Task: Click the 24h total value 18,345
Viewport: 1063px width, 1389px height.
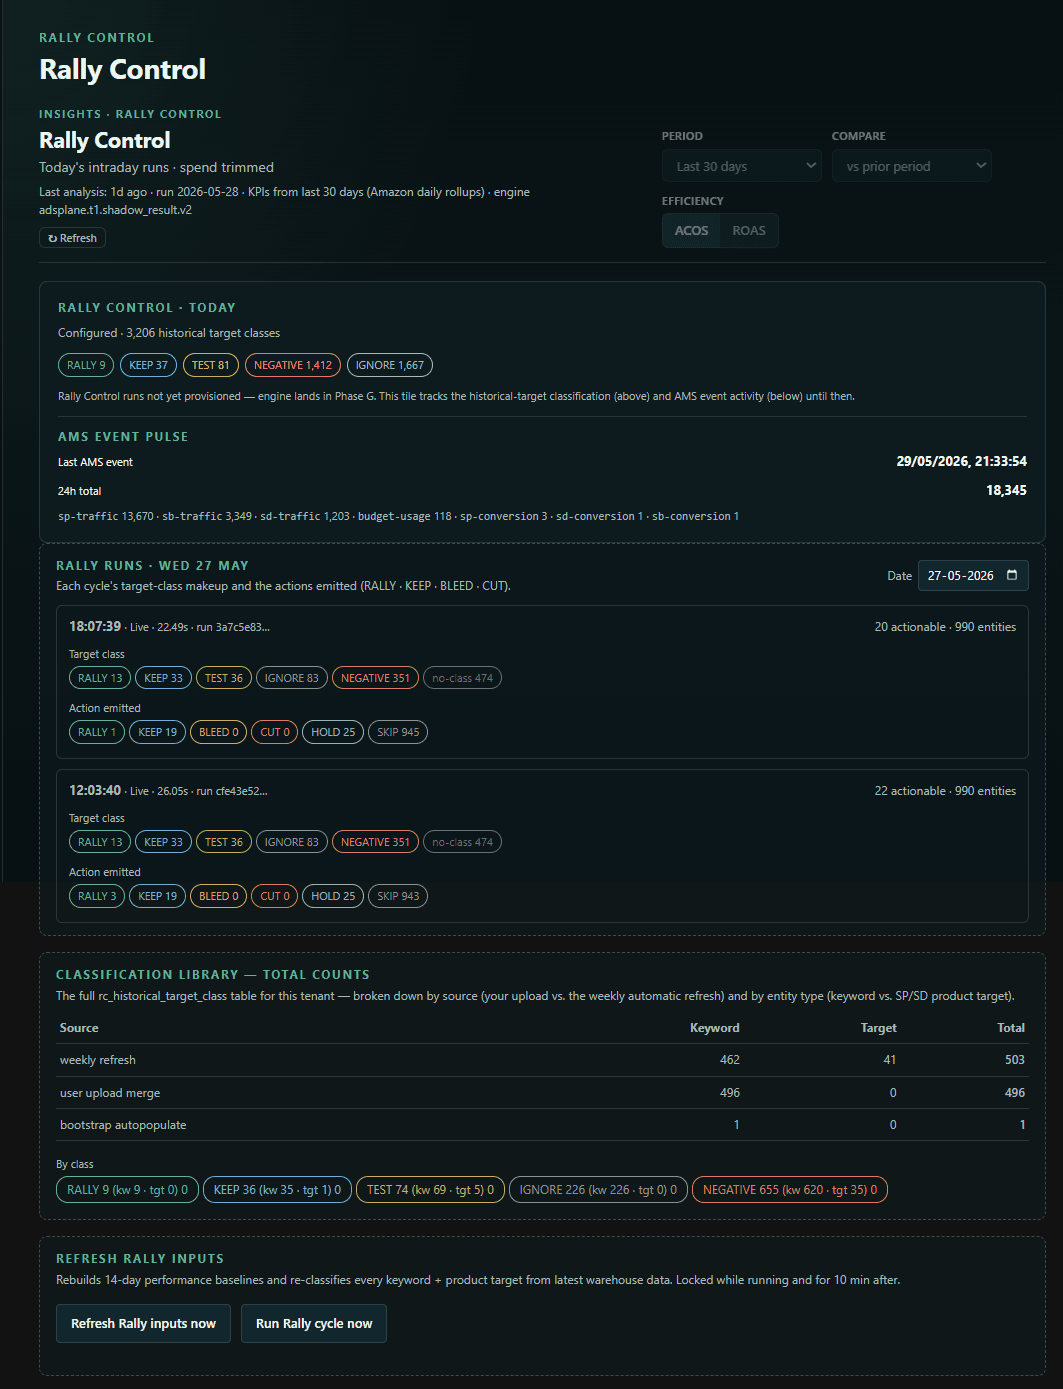Action: 1006,490
